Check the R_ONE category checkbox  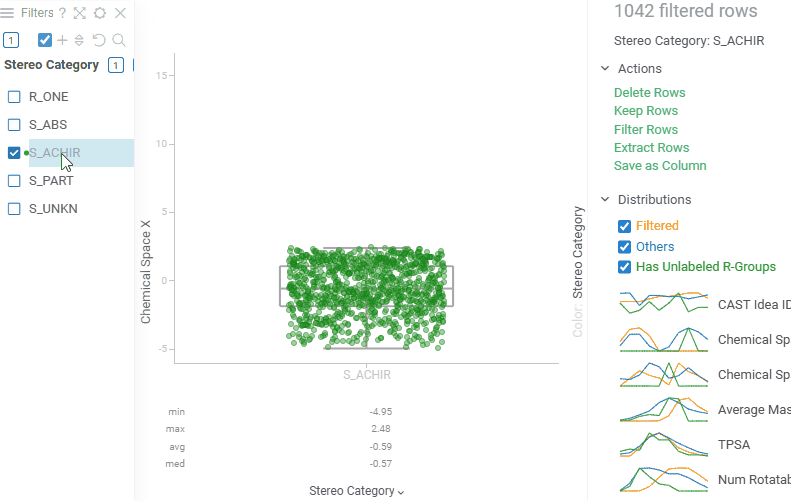pyautogui.click(x=14, y=97)
